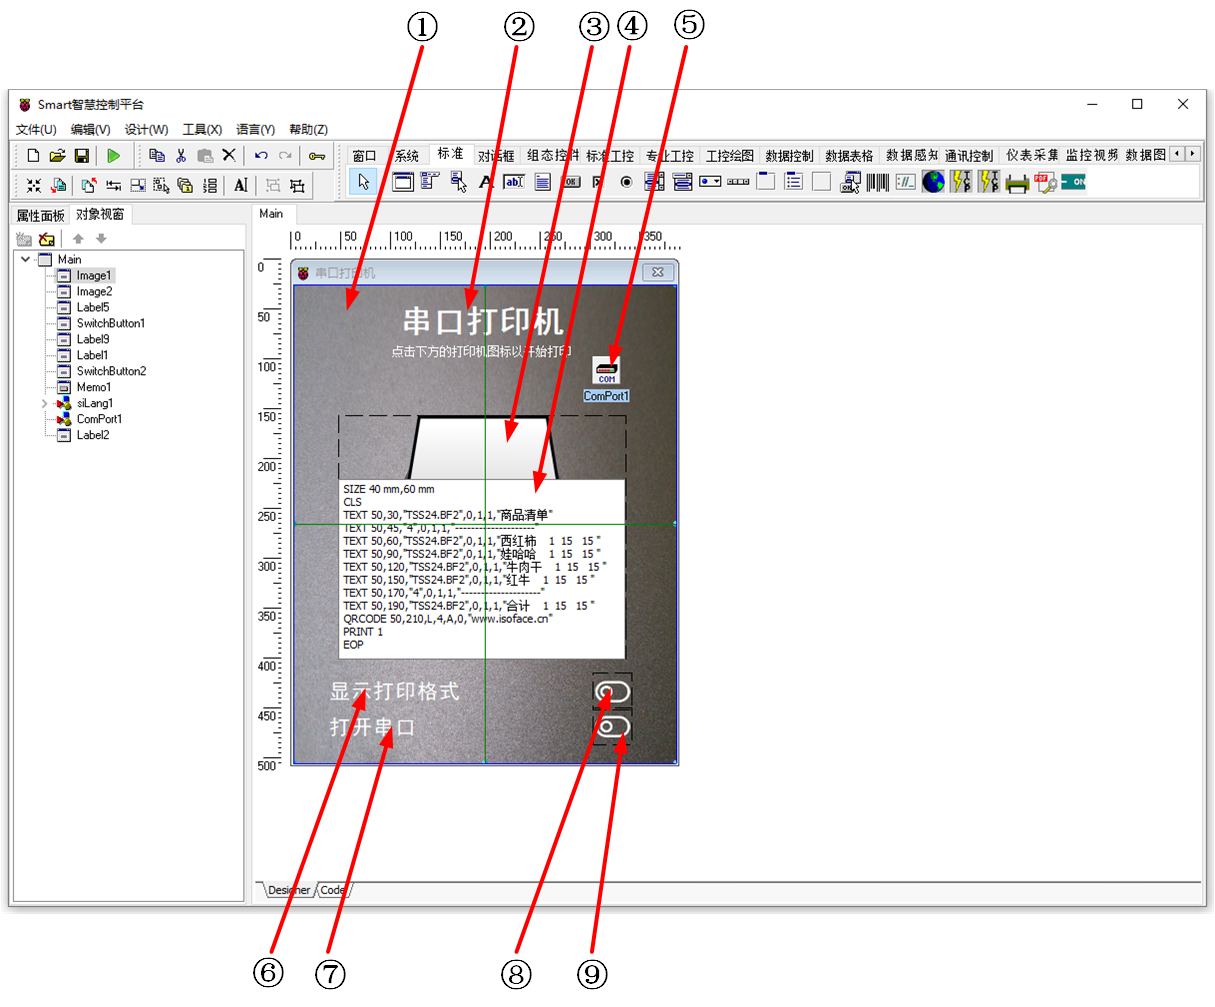The image size is (1215, 1007).
Task: Click the open folder icon in the toolbar
Action: point(57,156)
